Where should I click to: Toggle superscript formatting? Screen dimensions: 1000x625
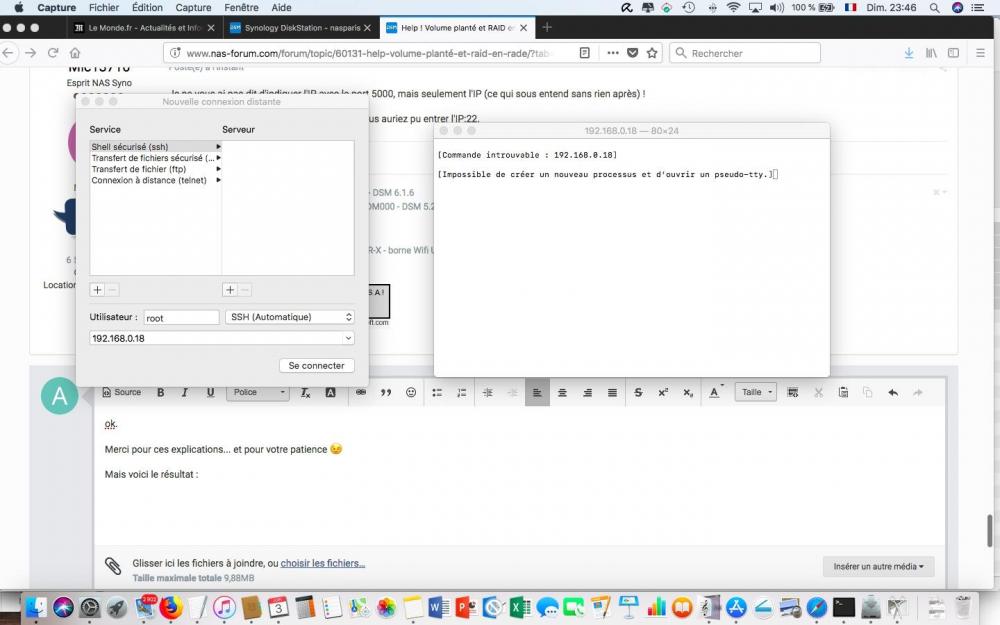pos(663,393)
